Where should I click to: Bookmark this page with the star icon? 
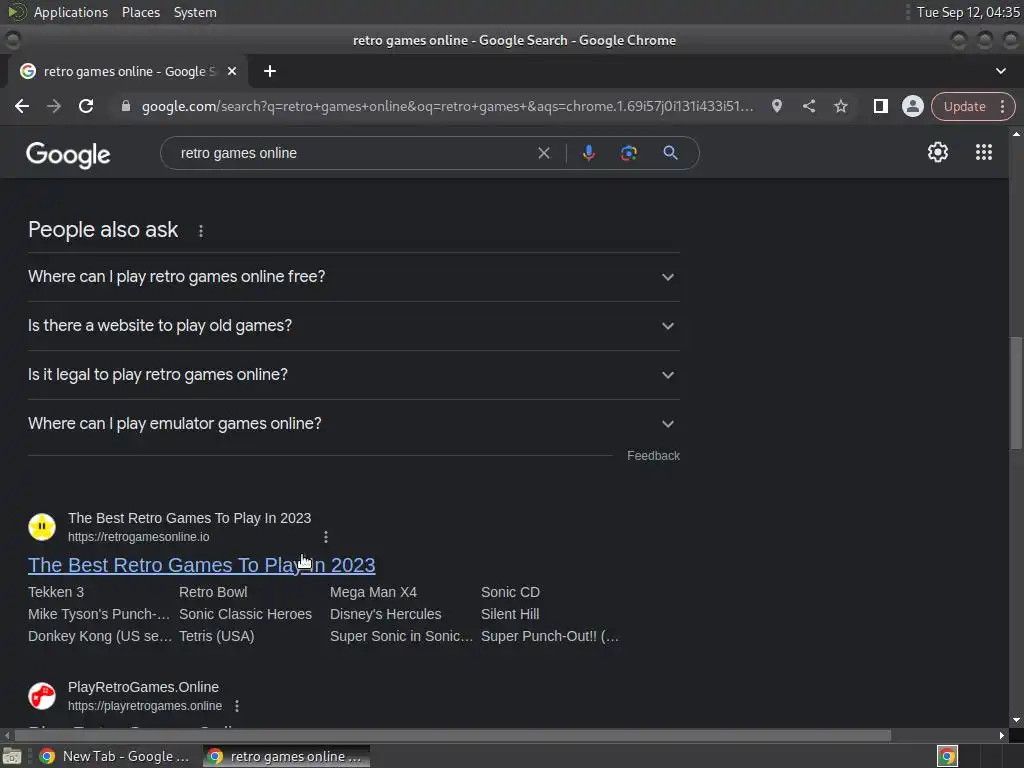pos(841,106)
